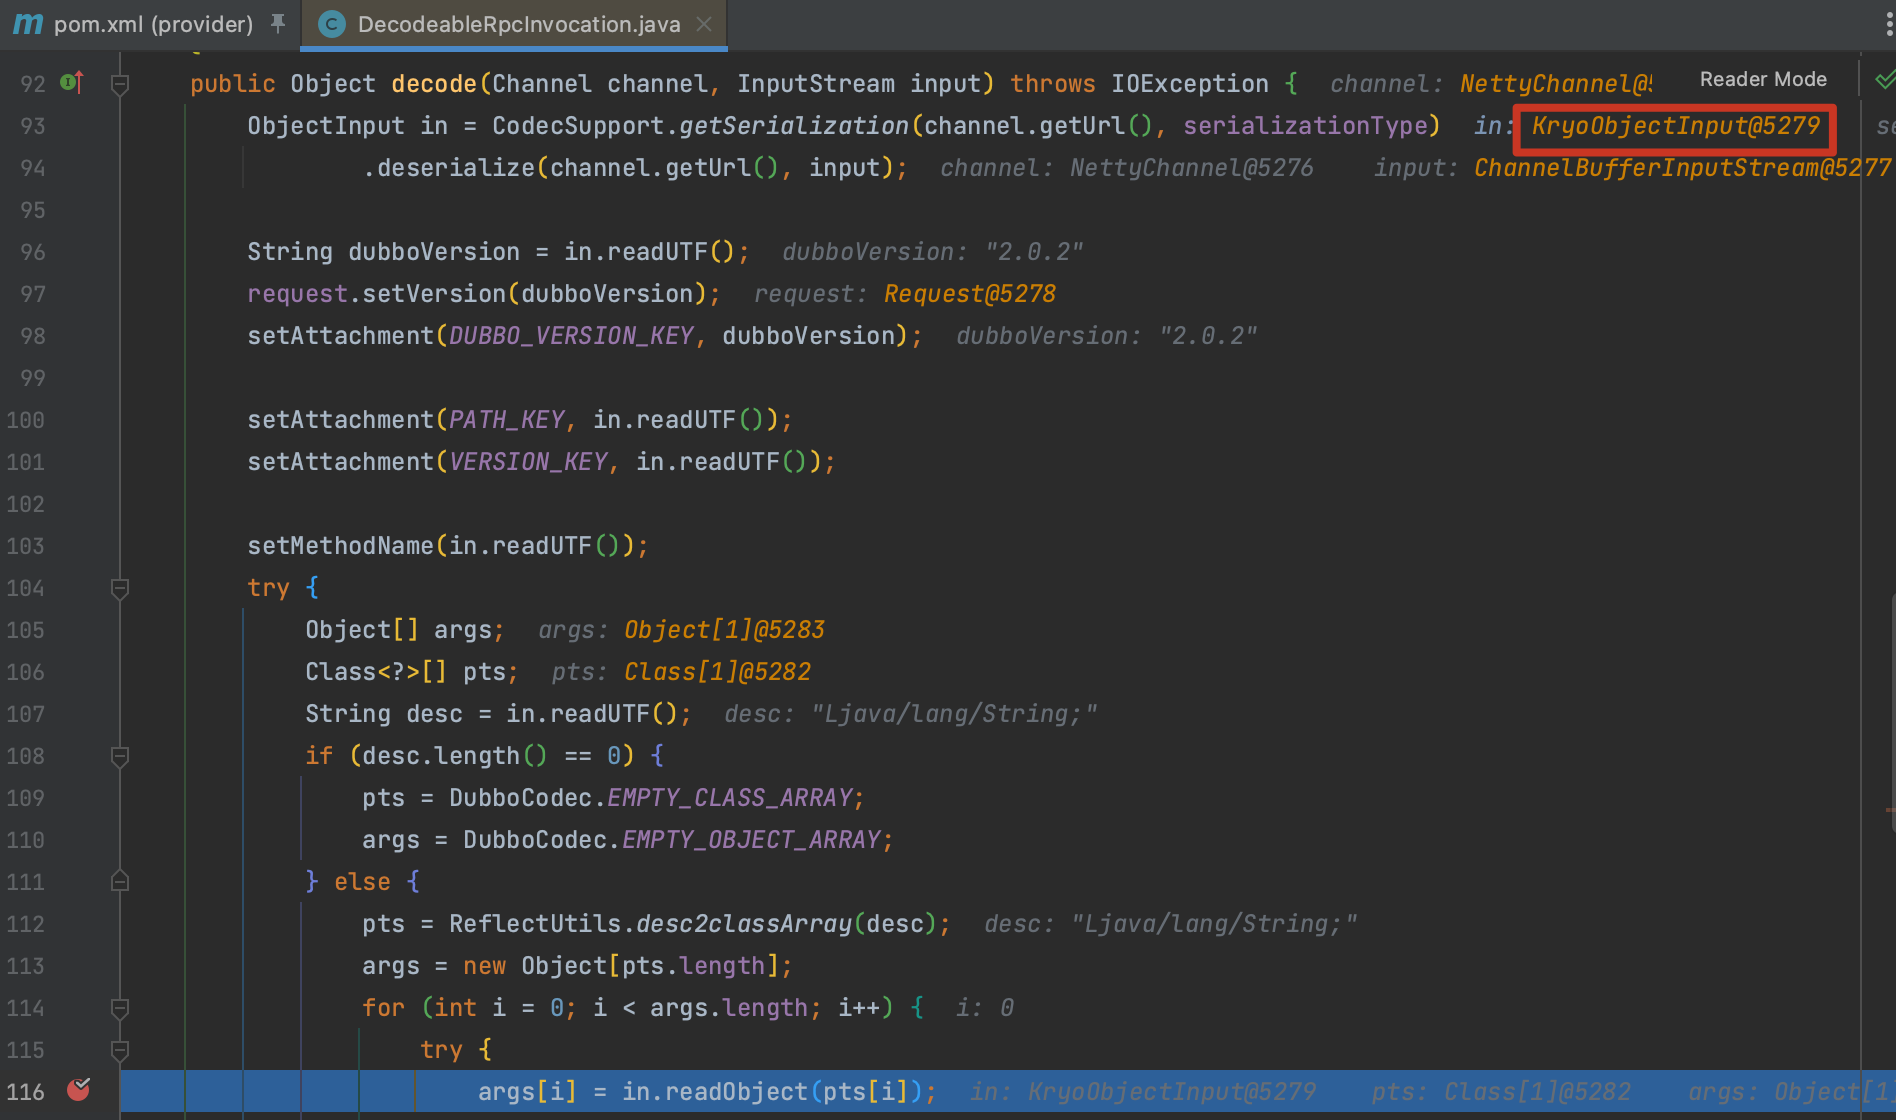Screen dimensions: 1896x1120
Task: Collapse the inner try block at line 115
Action: (120, 1050)
